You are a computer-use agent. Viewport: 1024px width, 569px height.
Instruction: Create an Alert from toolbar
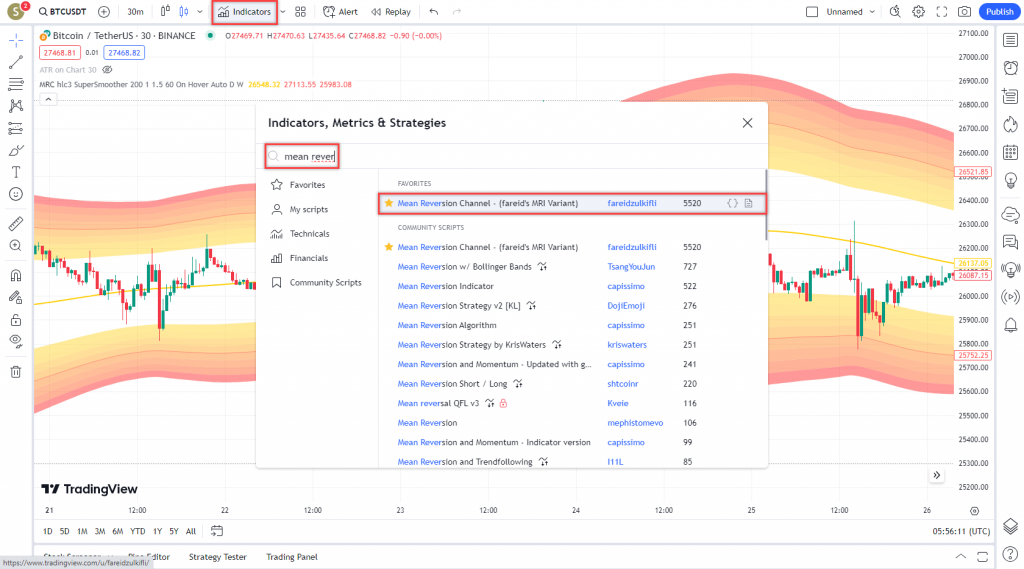pyautogui.click(x=340, y=12)
